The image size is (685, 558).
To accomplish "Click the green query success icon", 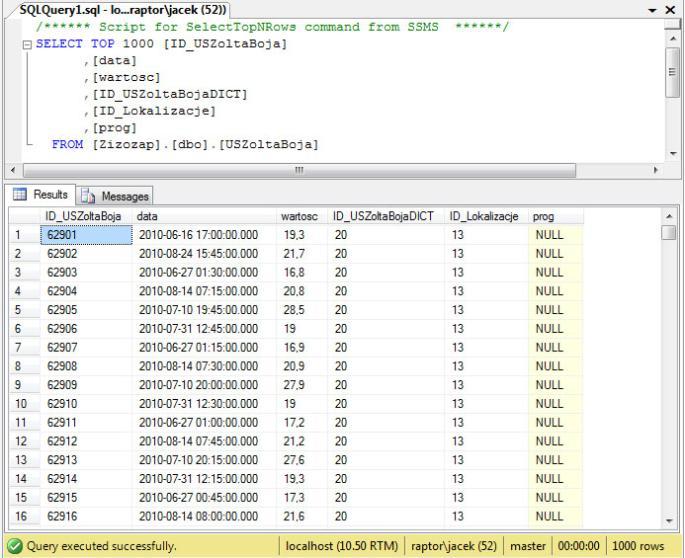I will (x=15, y=546).
